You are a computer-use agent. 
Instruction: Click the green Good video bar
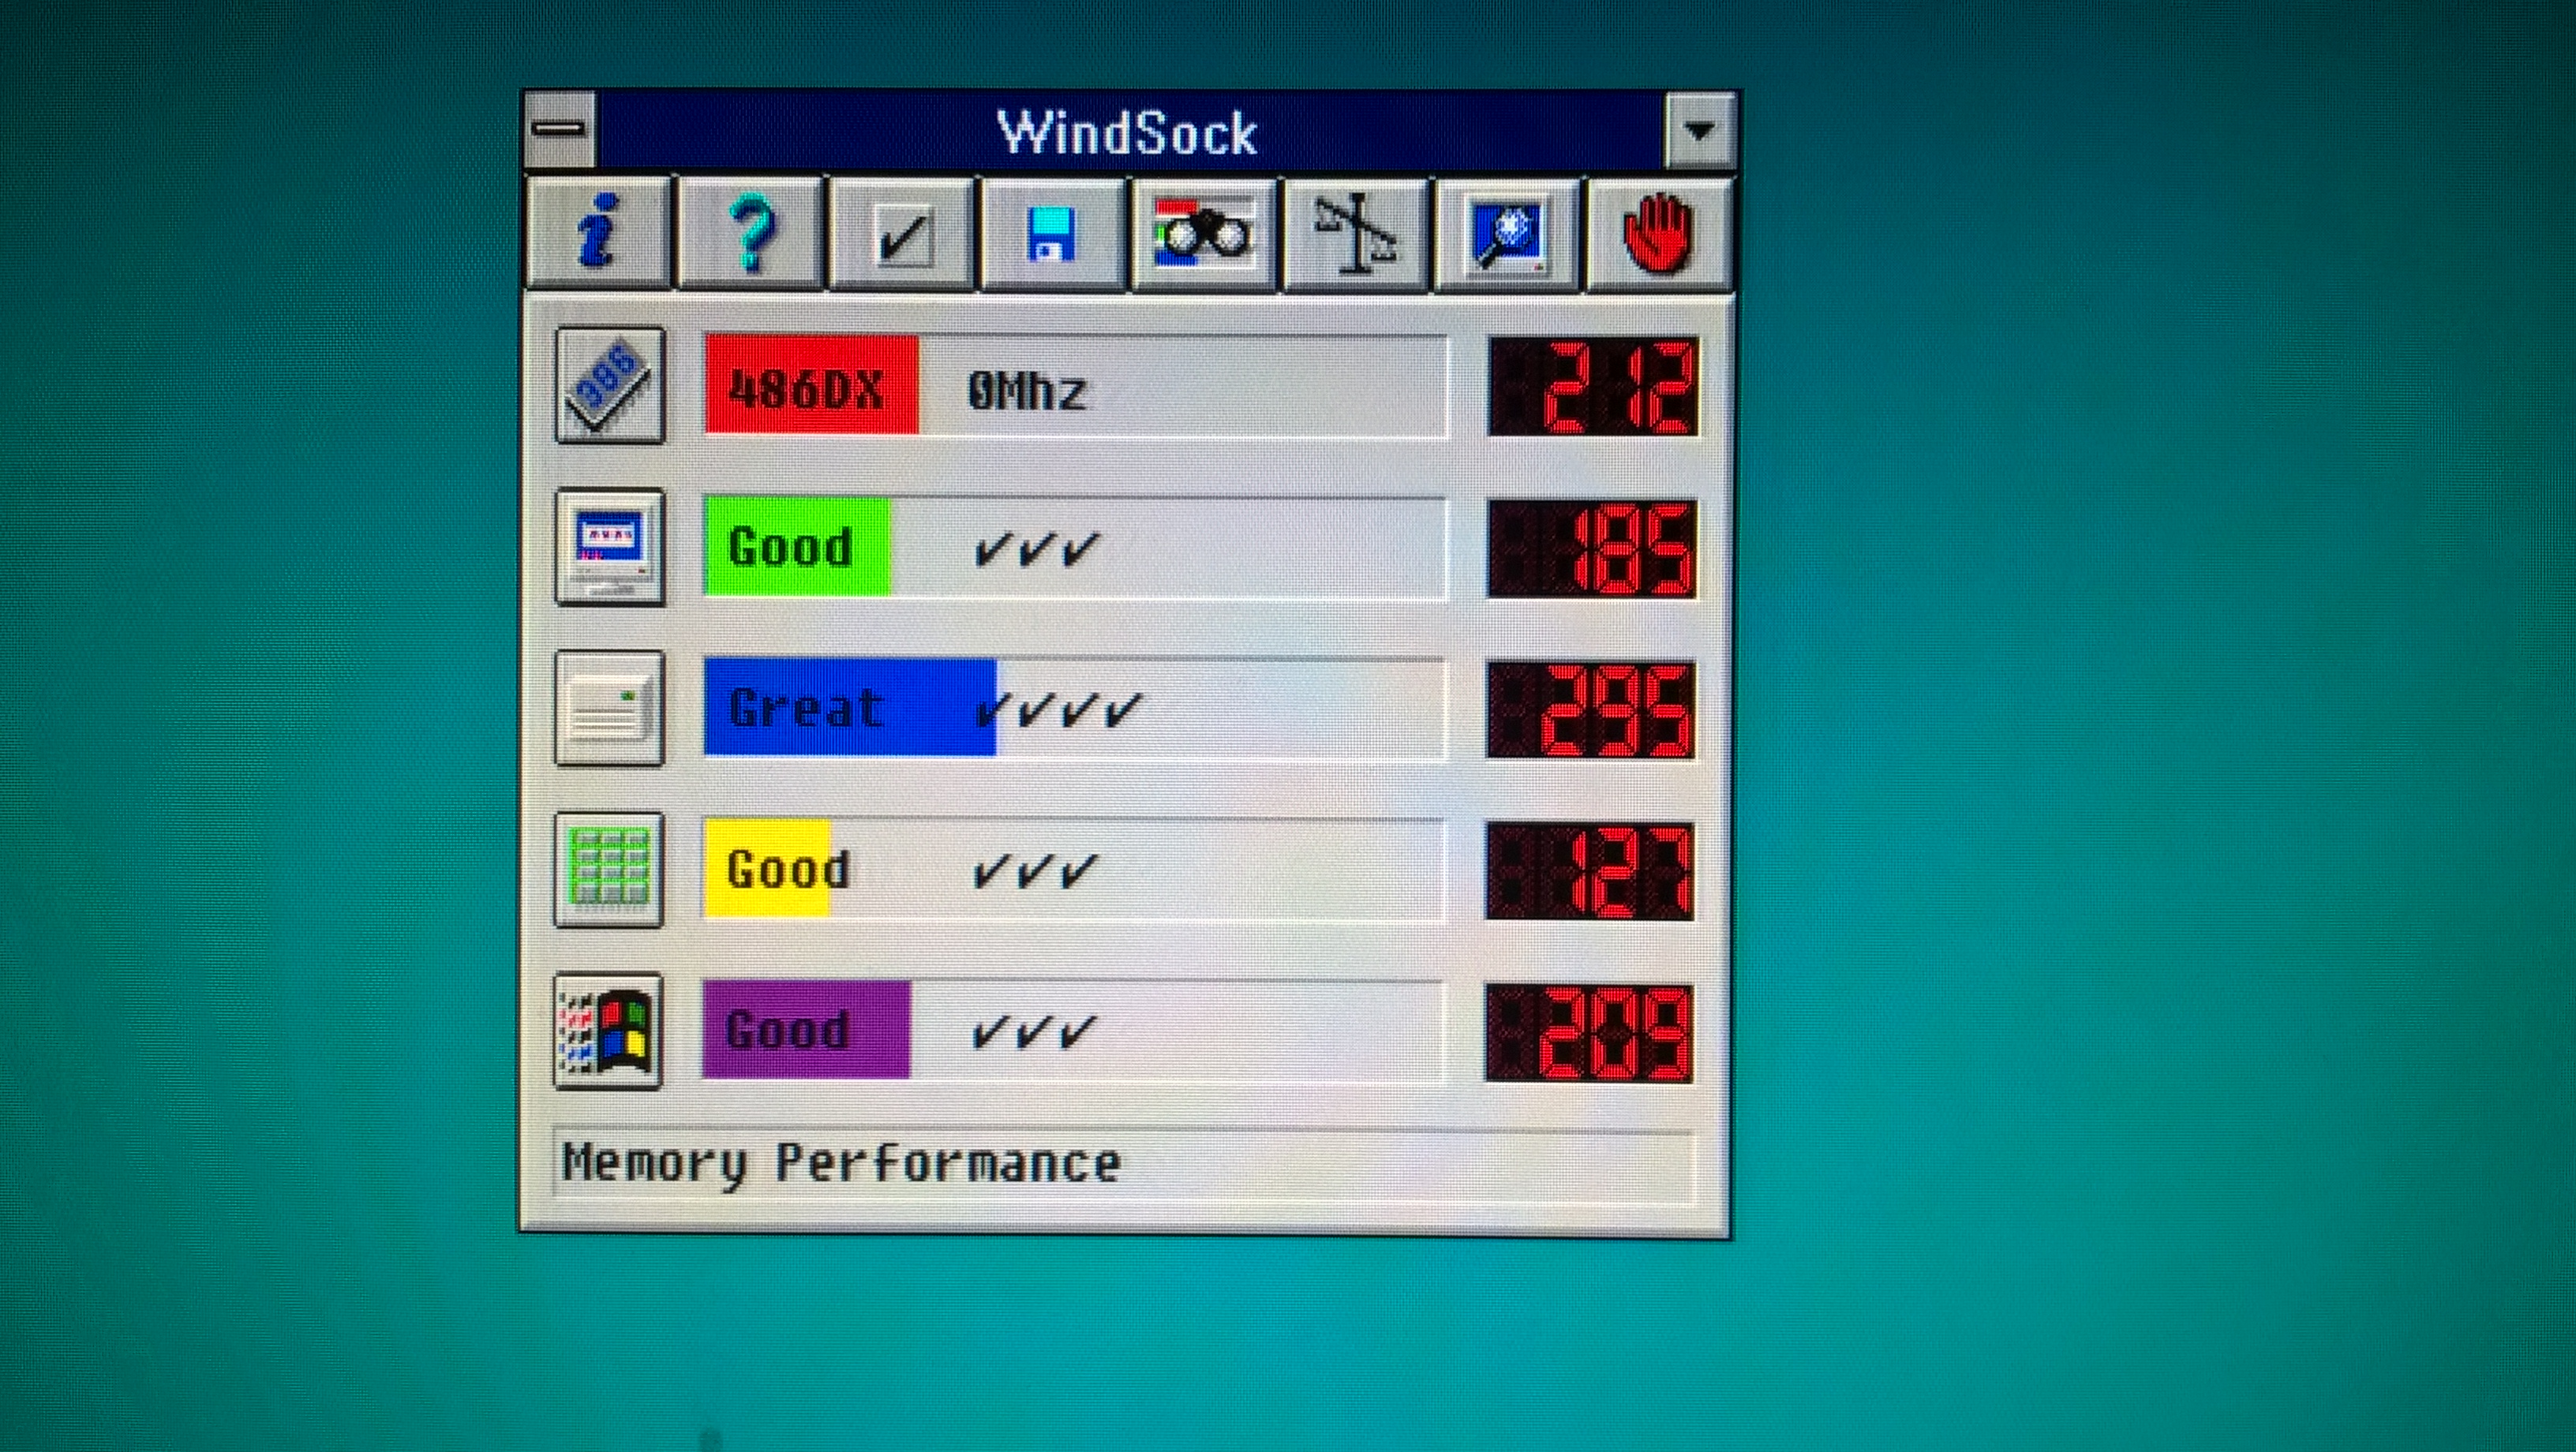click(x=797, y=547)
